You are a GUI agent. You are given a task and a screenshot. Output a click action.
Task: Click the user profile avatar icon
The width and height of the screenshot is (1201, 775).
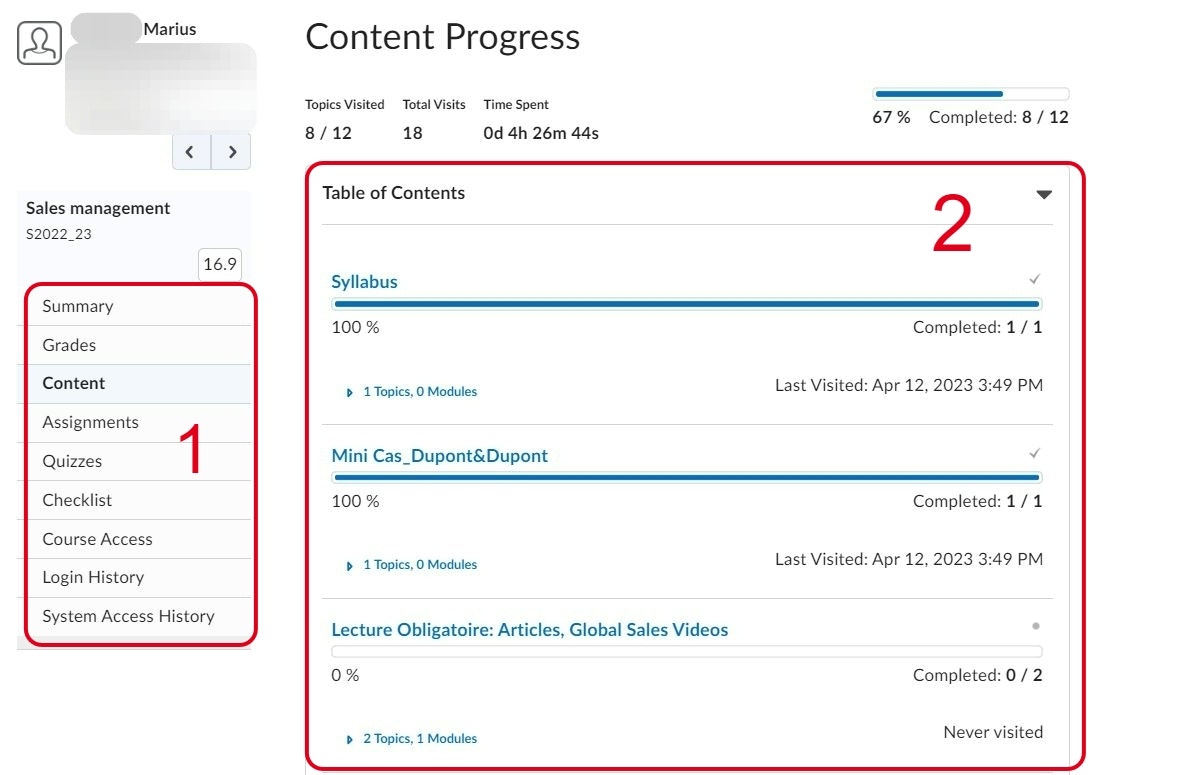pyautogui.click(x=40, y=43)
